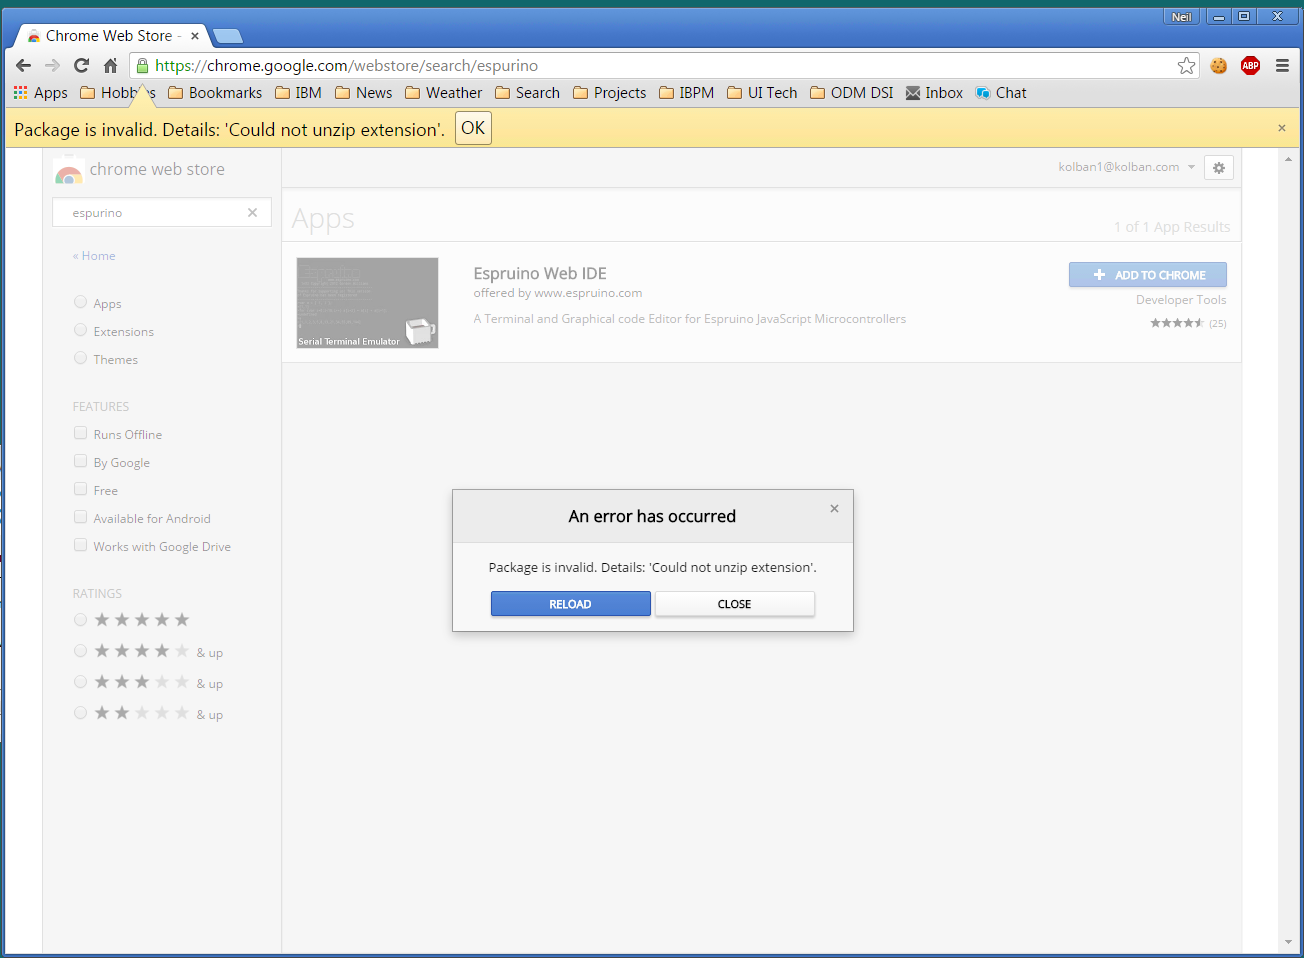Open the Projects bookmarks folder

(x=609, y=93)
